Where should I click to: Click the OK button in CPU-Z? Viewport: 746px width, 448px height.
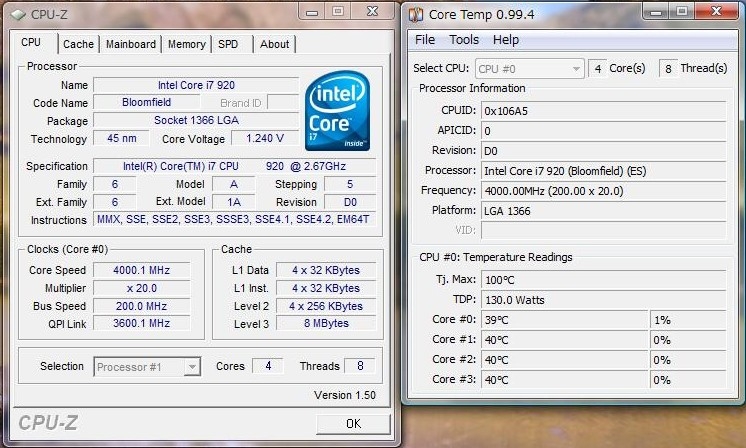[x=353, y=423]
